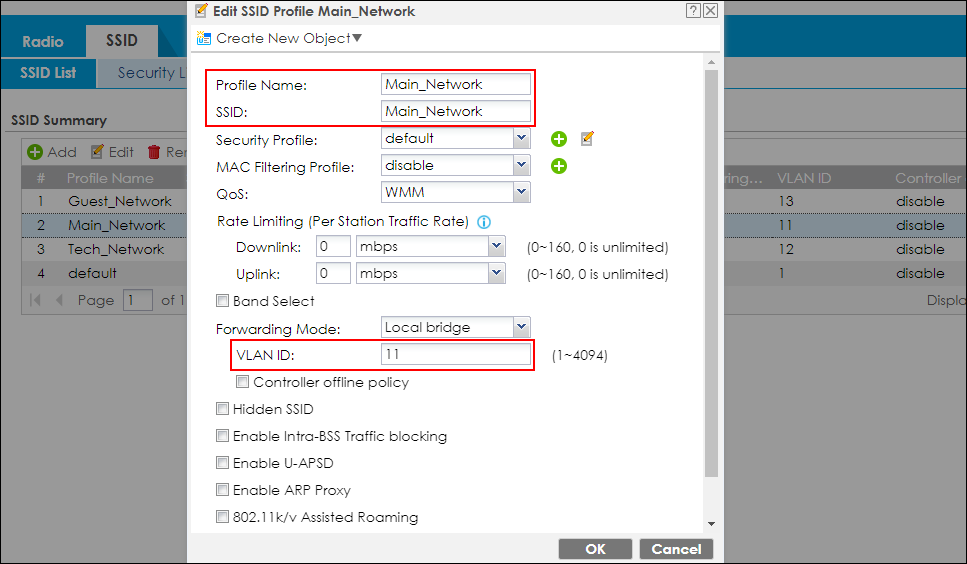Open the QoS WMM dropdown
This screenshot has height=564, width=967.
521,192
